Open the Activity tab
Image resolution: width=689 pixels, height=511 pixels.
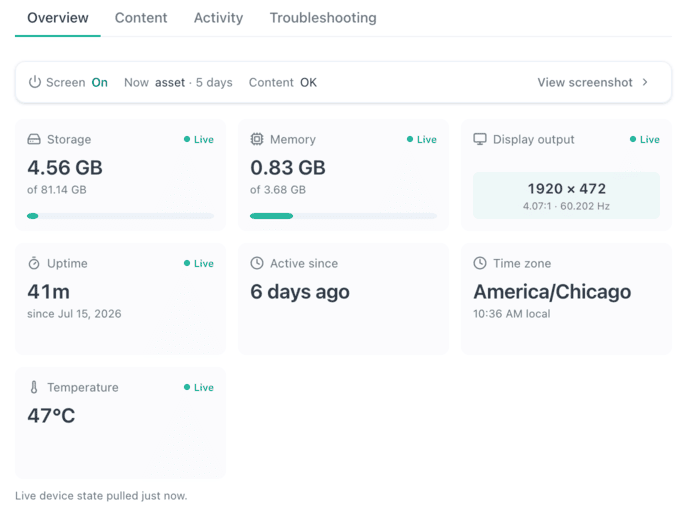coord(218,18)
